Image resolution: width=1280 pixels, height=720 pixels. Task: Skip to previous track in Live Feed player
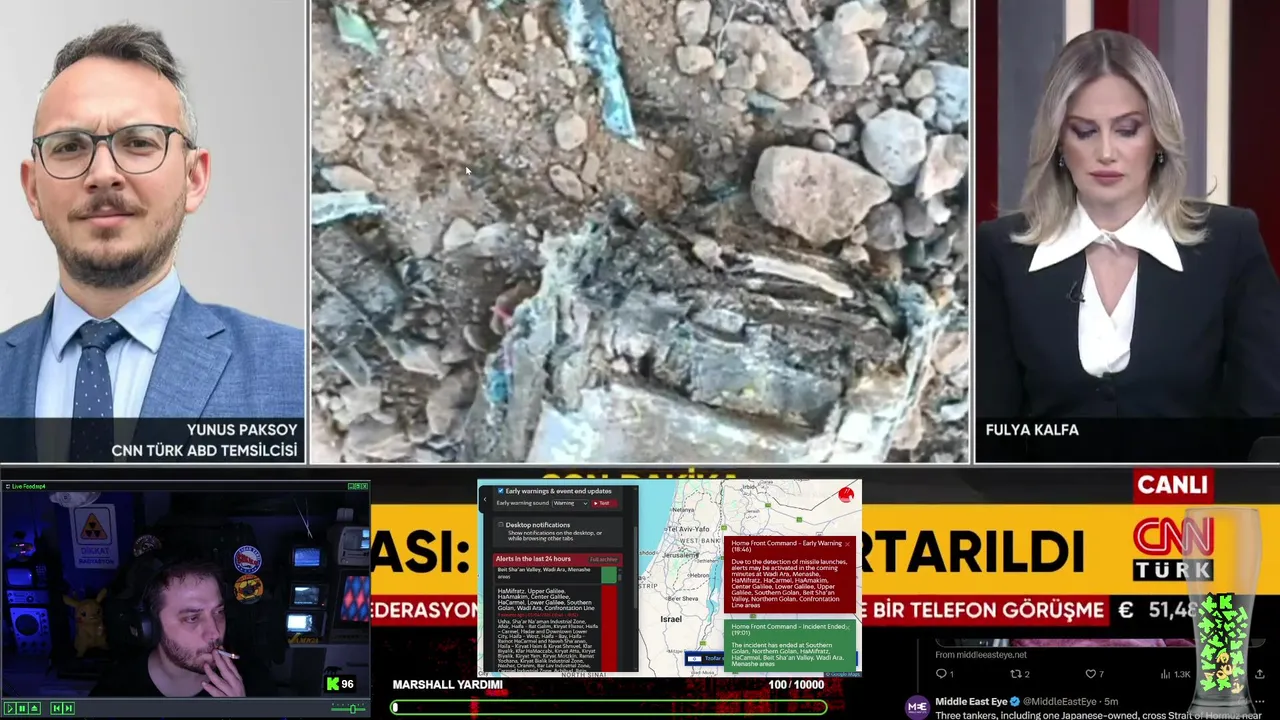click(x=57, y=709)
